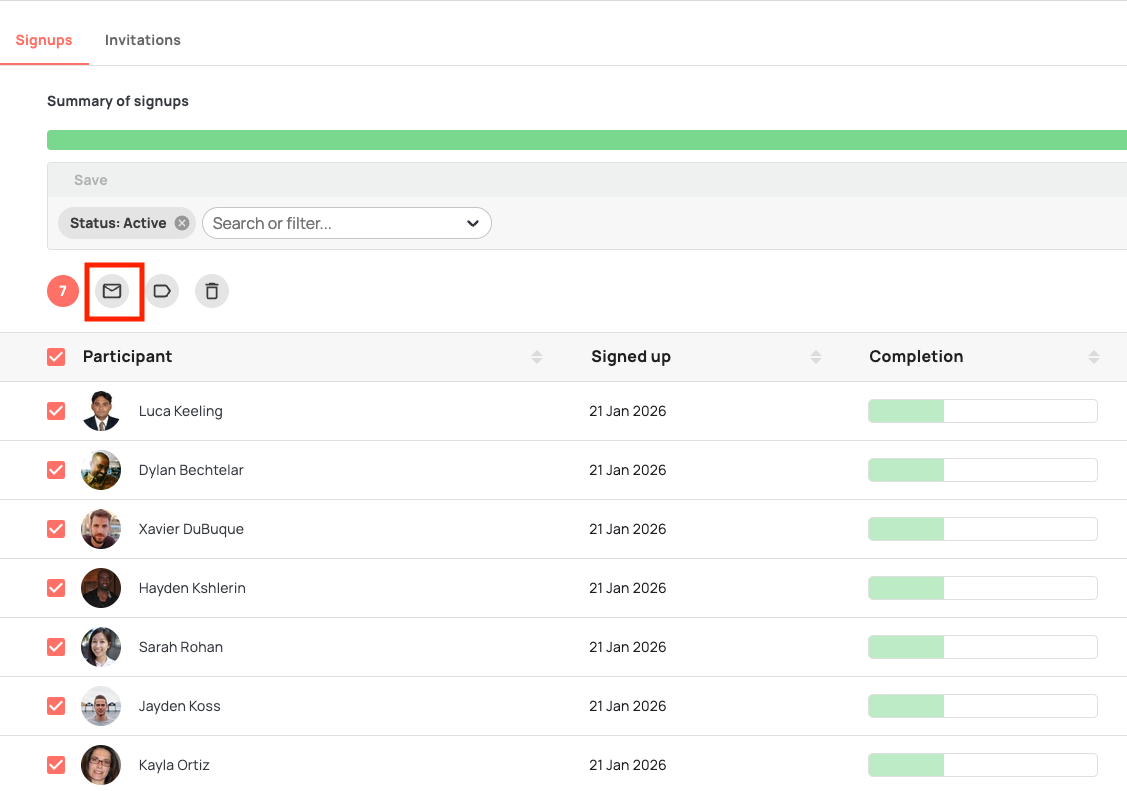Uncheck Dylan Bechtelar's checkbox
This screenshot has width=1127, height=791.
56,470
